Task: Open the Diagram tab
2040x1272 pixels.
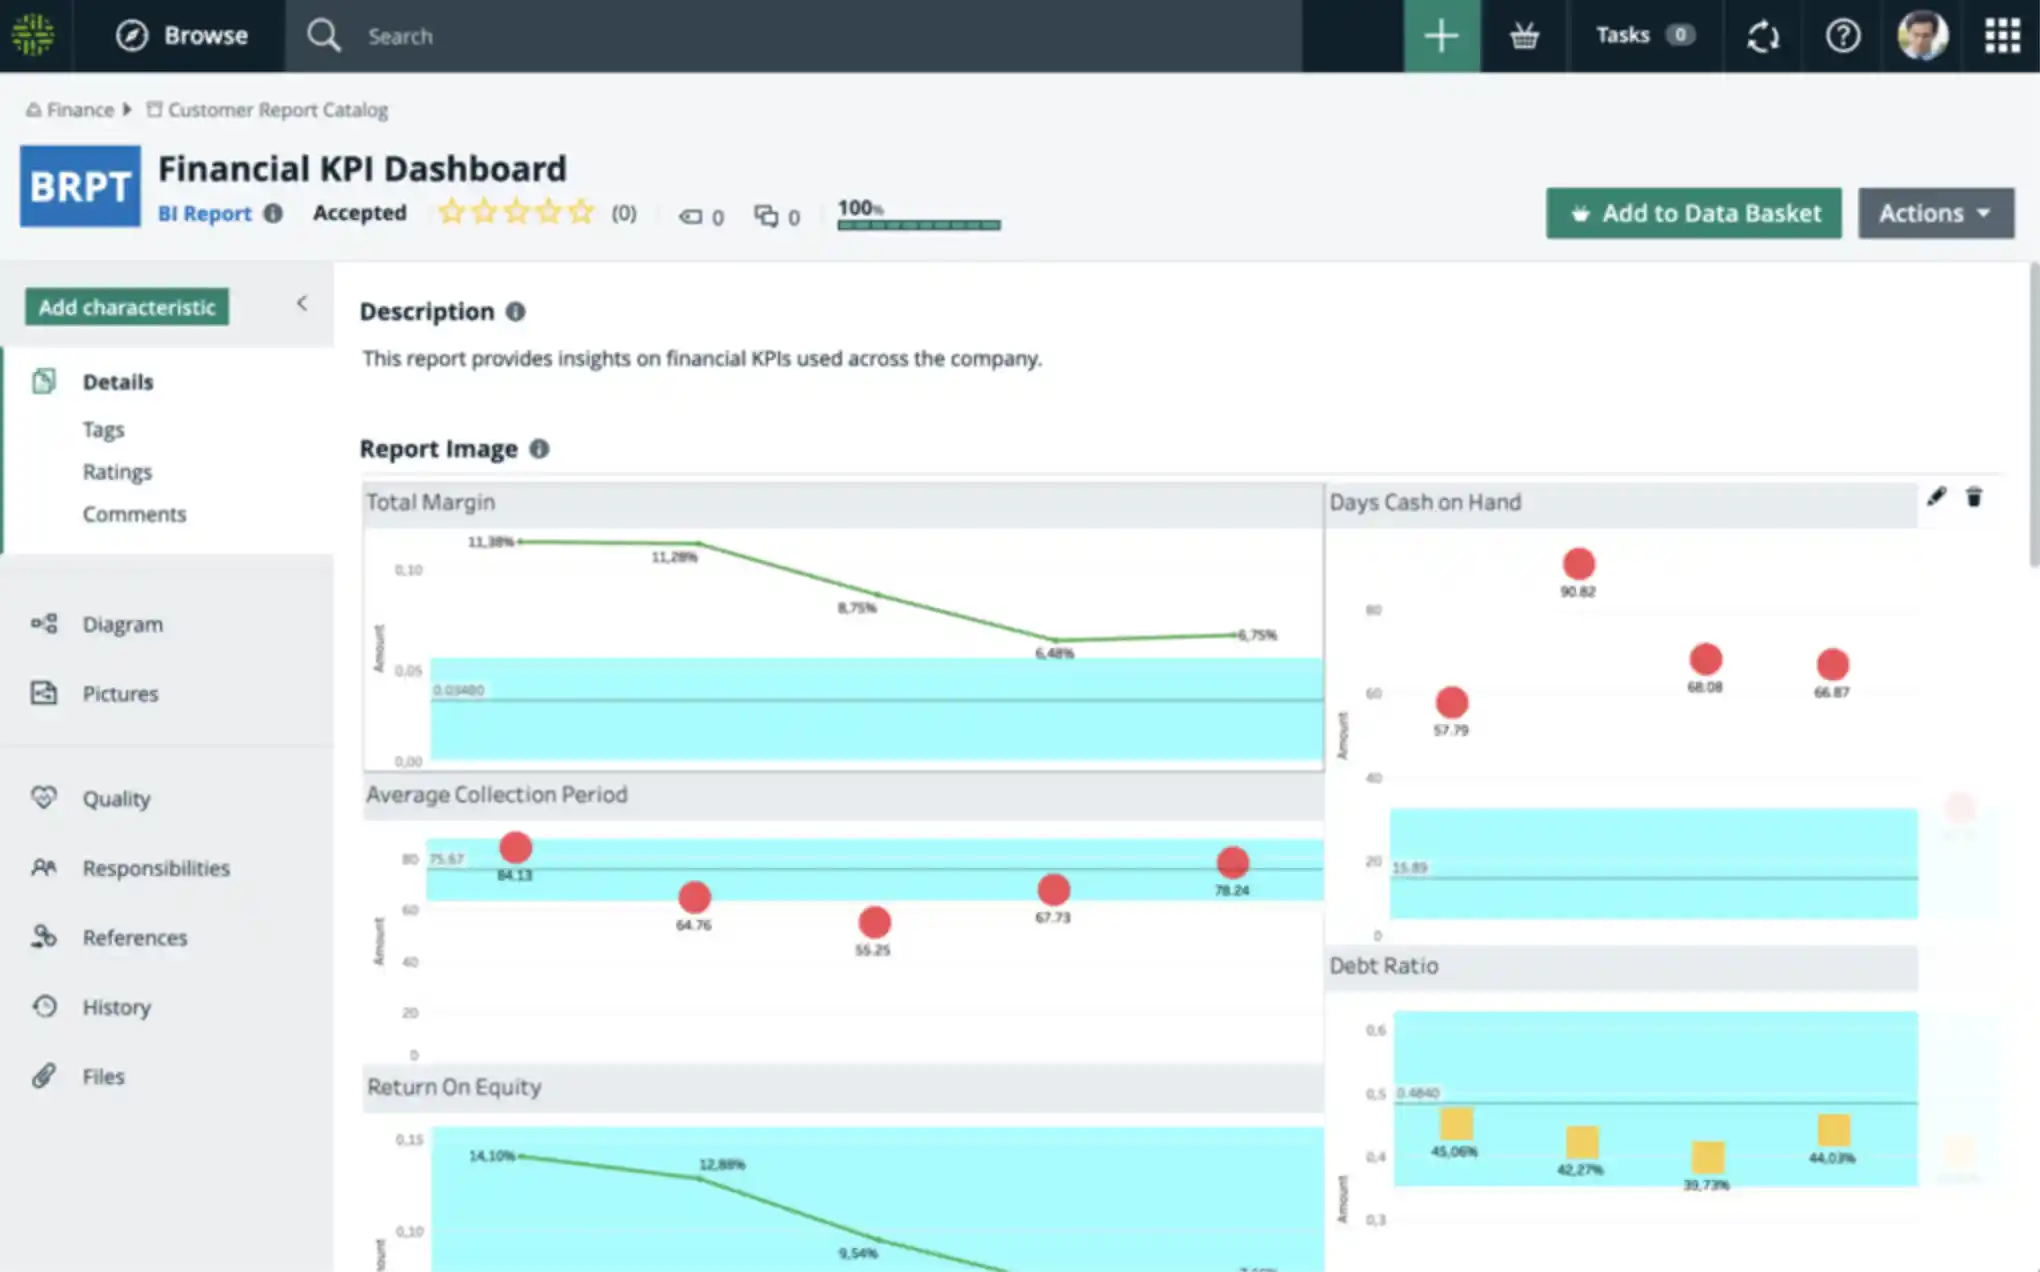Action: [122, 624]
